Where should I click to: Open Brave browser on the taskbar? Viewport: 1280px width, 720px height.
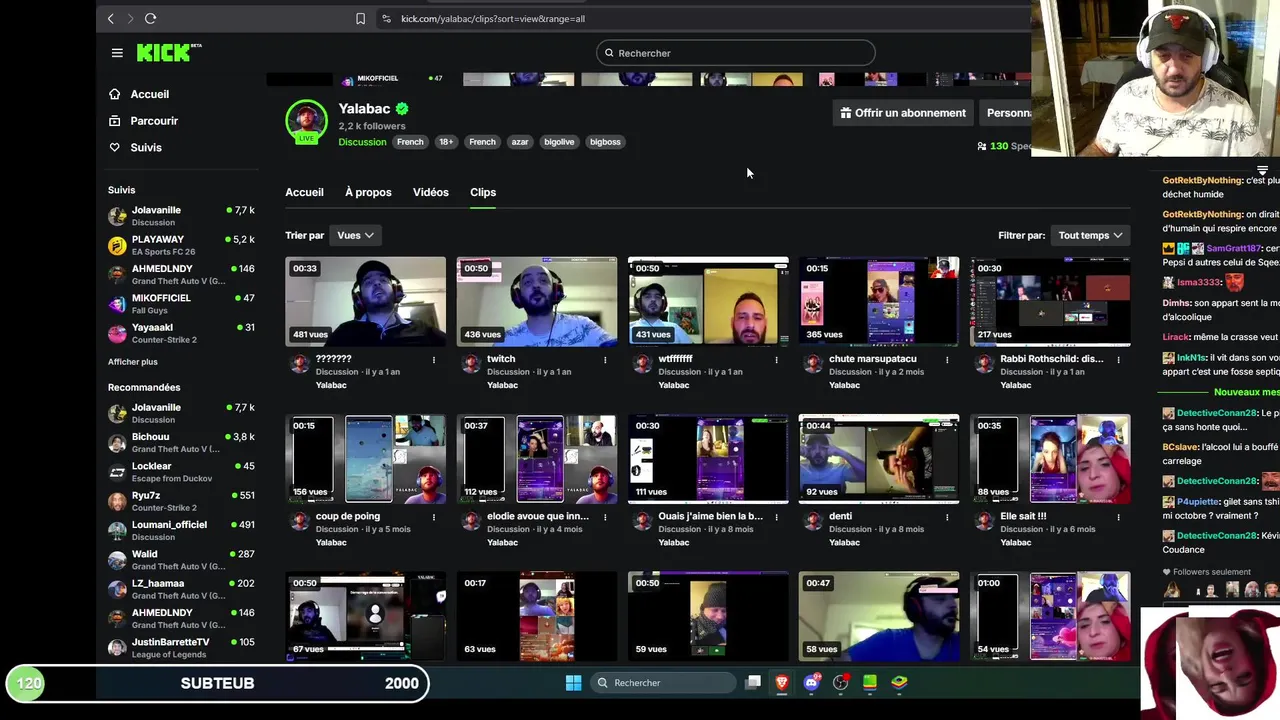click(x=782, y=683)
